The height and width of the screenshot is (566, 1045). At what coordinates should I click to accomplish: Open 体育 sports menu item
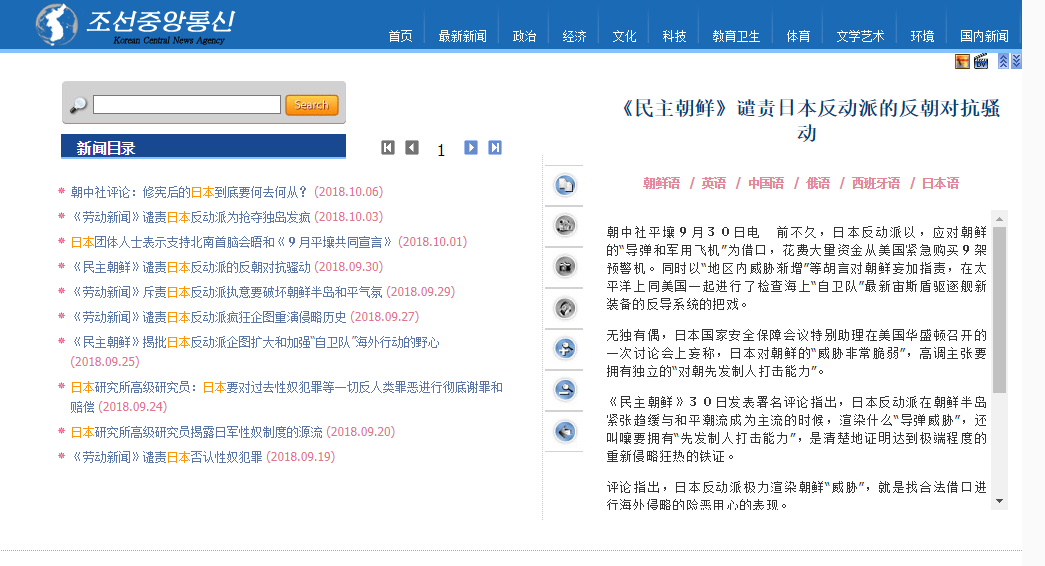(x=798, y=36)
